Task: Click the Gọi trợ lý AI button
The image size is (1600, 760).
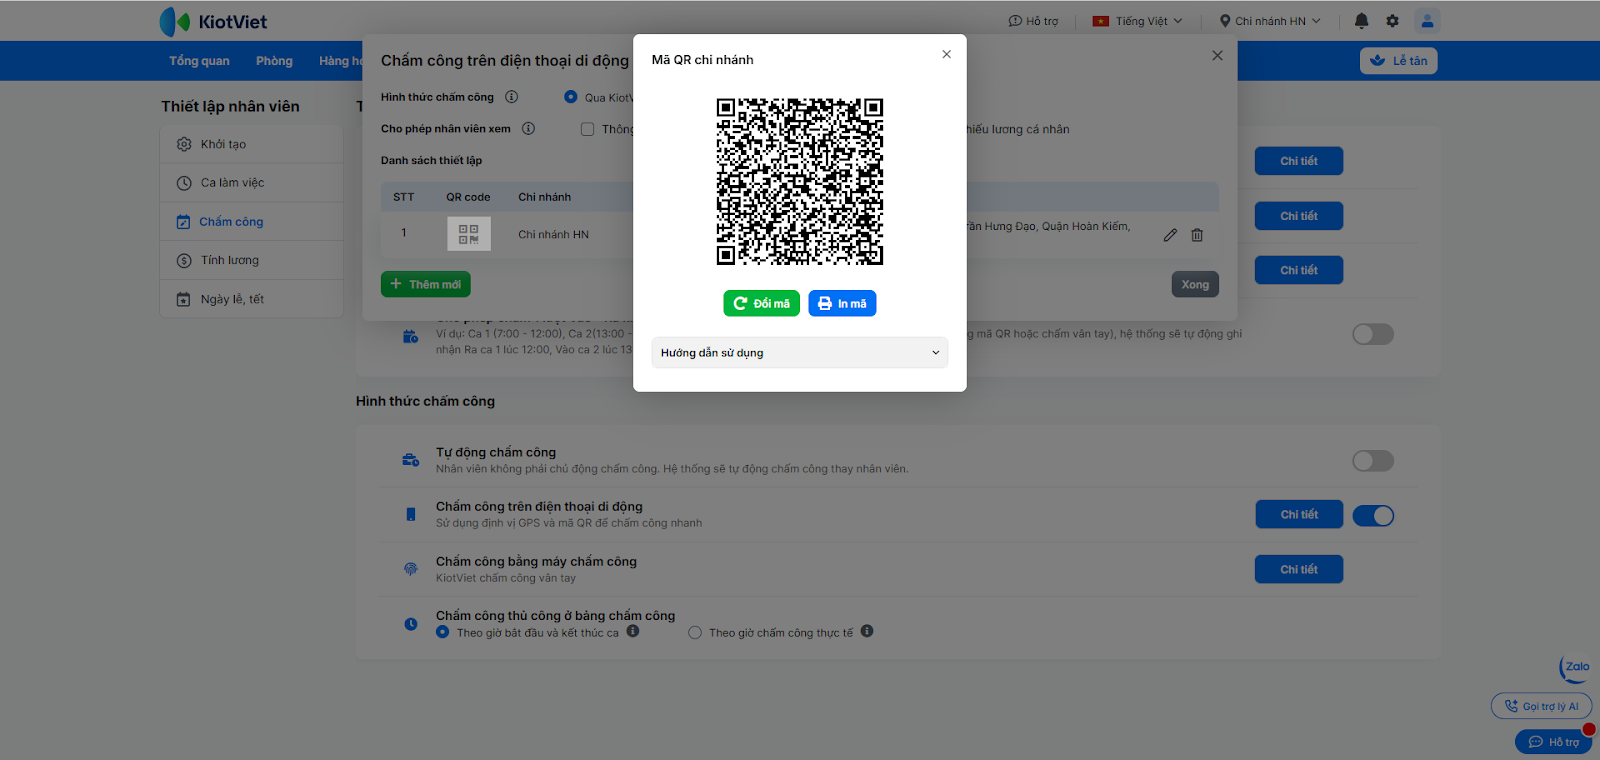Action: coord(1541,706)
